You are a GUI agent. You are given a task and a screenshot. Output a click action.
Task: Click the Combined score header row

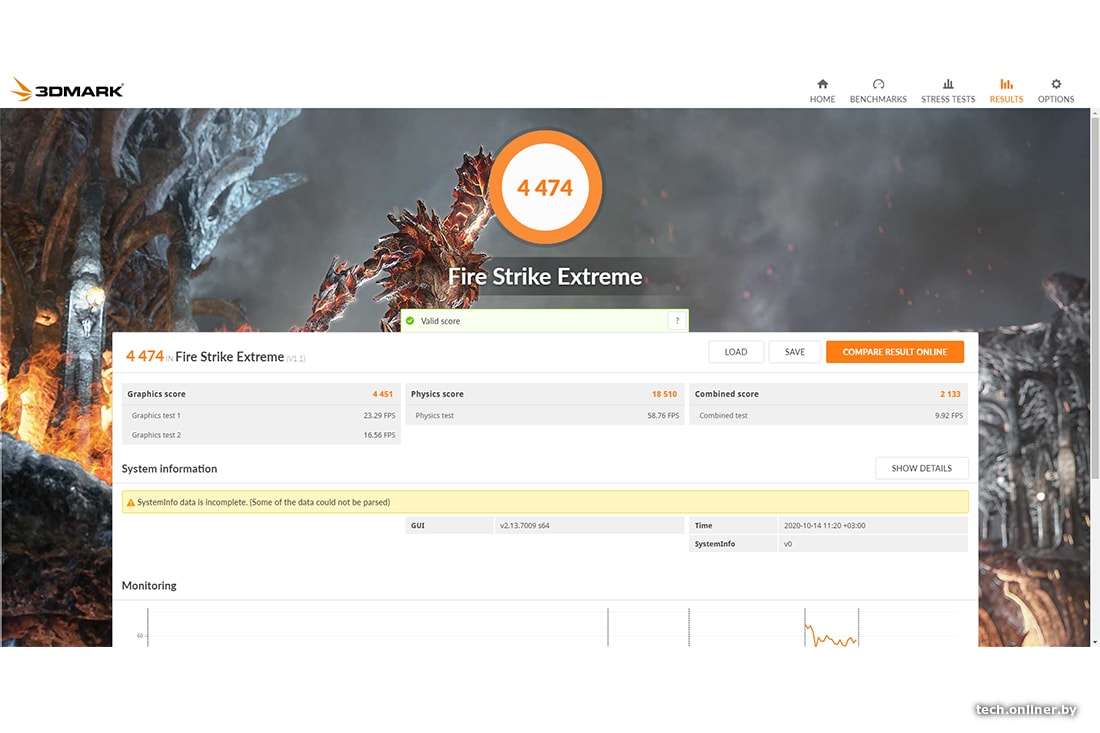tap(828, 394)
